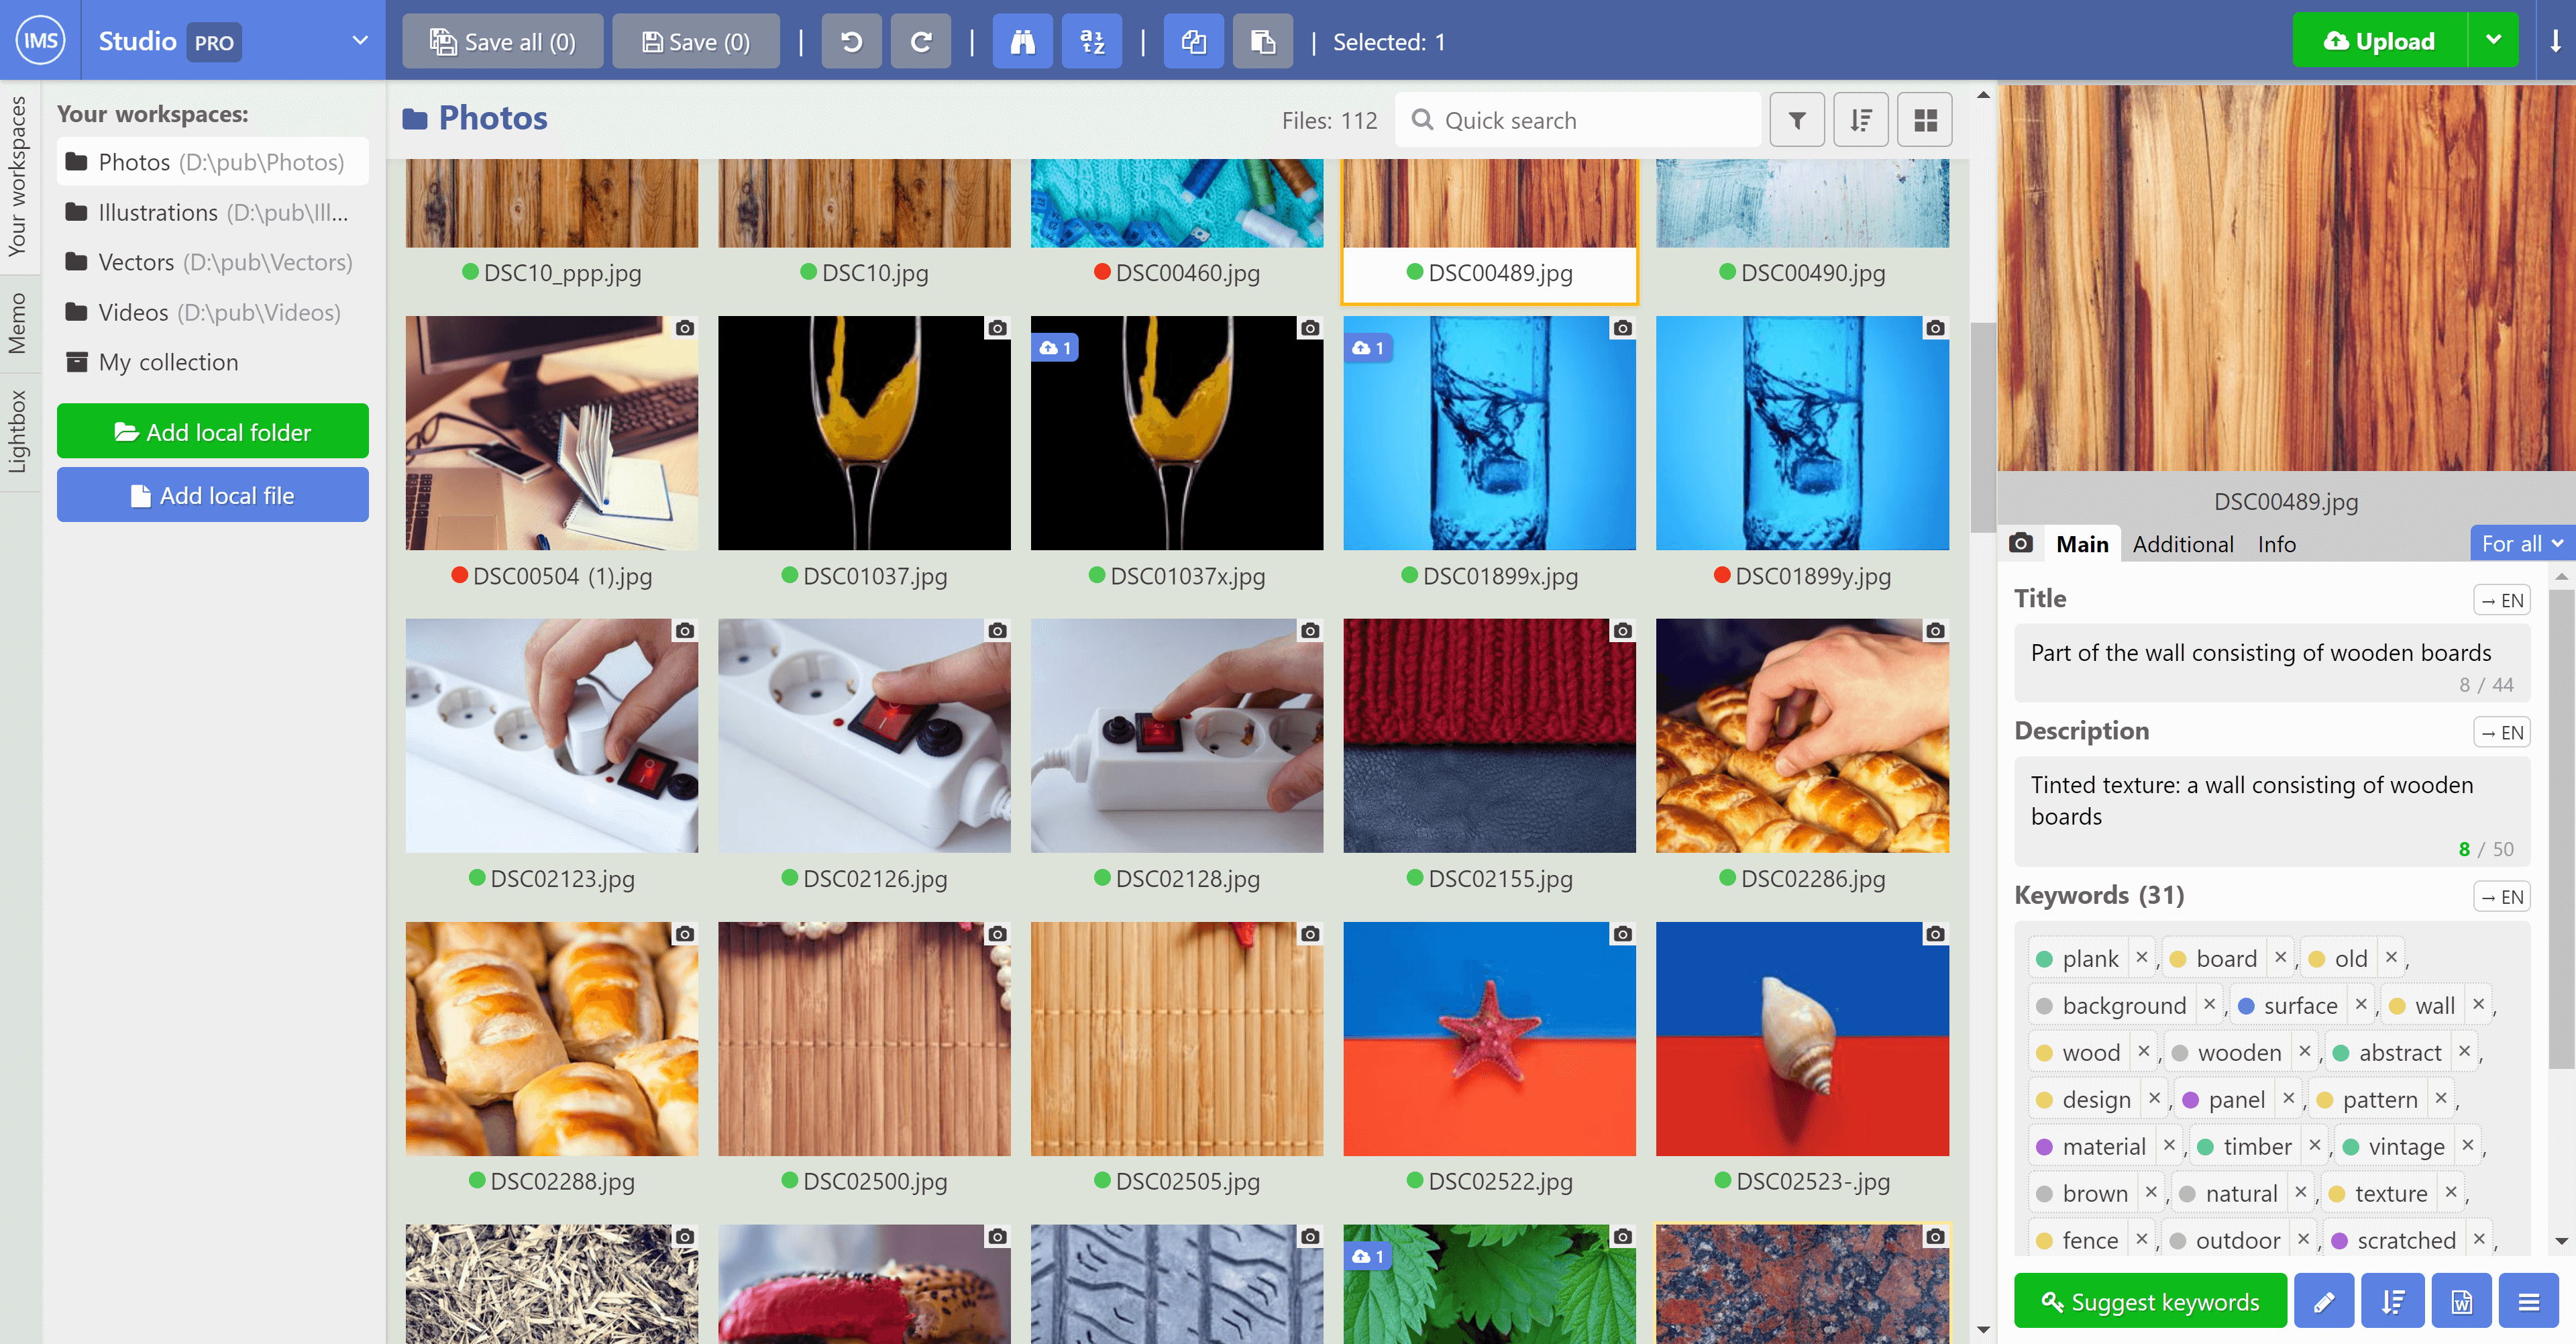This screenshot has width=2576, height=1344.
Task: Click the Undo arrow icon
Action: pos(851,41)
